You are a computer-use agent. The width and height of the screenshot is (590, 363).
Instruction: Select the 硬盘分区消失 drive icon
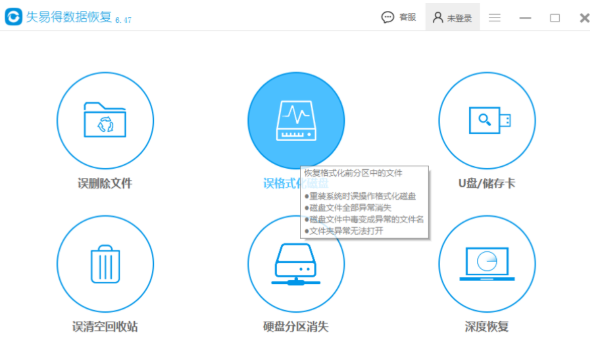point(296,264)
